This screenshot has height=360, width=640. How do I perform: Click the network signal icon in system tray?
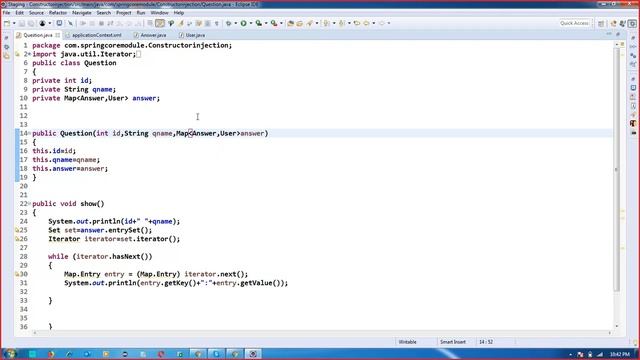pyautogui.click(x=600, y=354)
